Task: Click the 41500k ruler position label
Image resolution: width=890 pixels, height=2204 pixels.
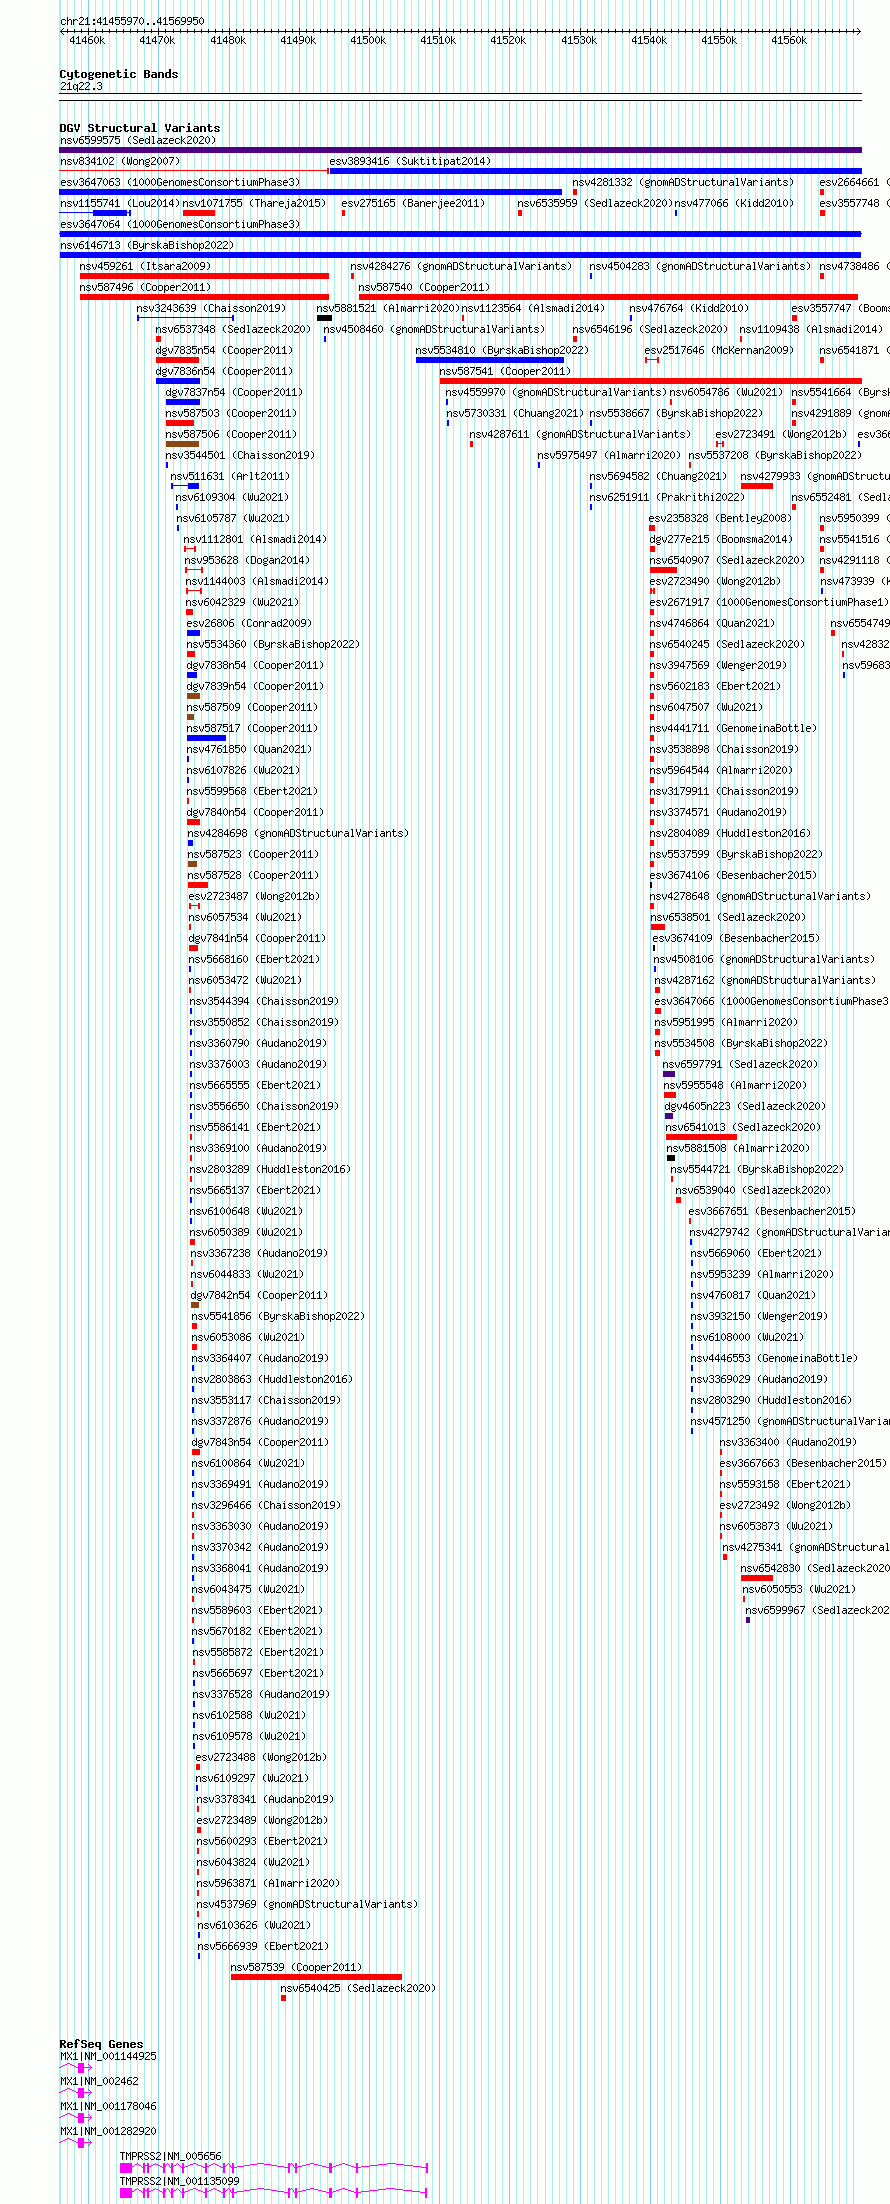Action: (x=368, y=40)
